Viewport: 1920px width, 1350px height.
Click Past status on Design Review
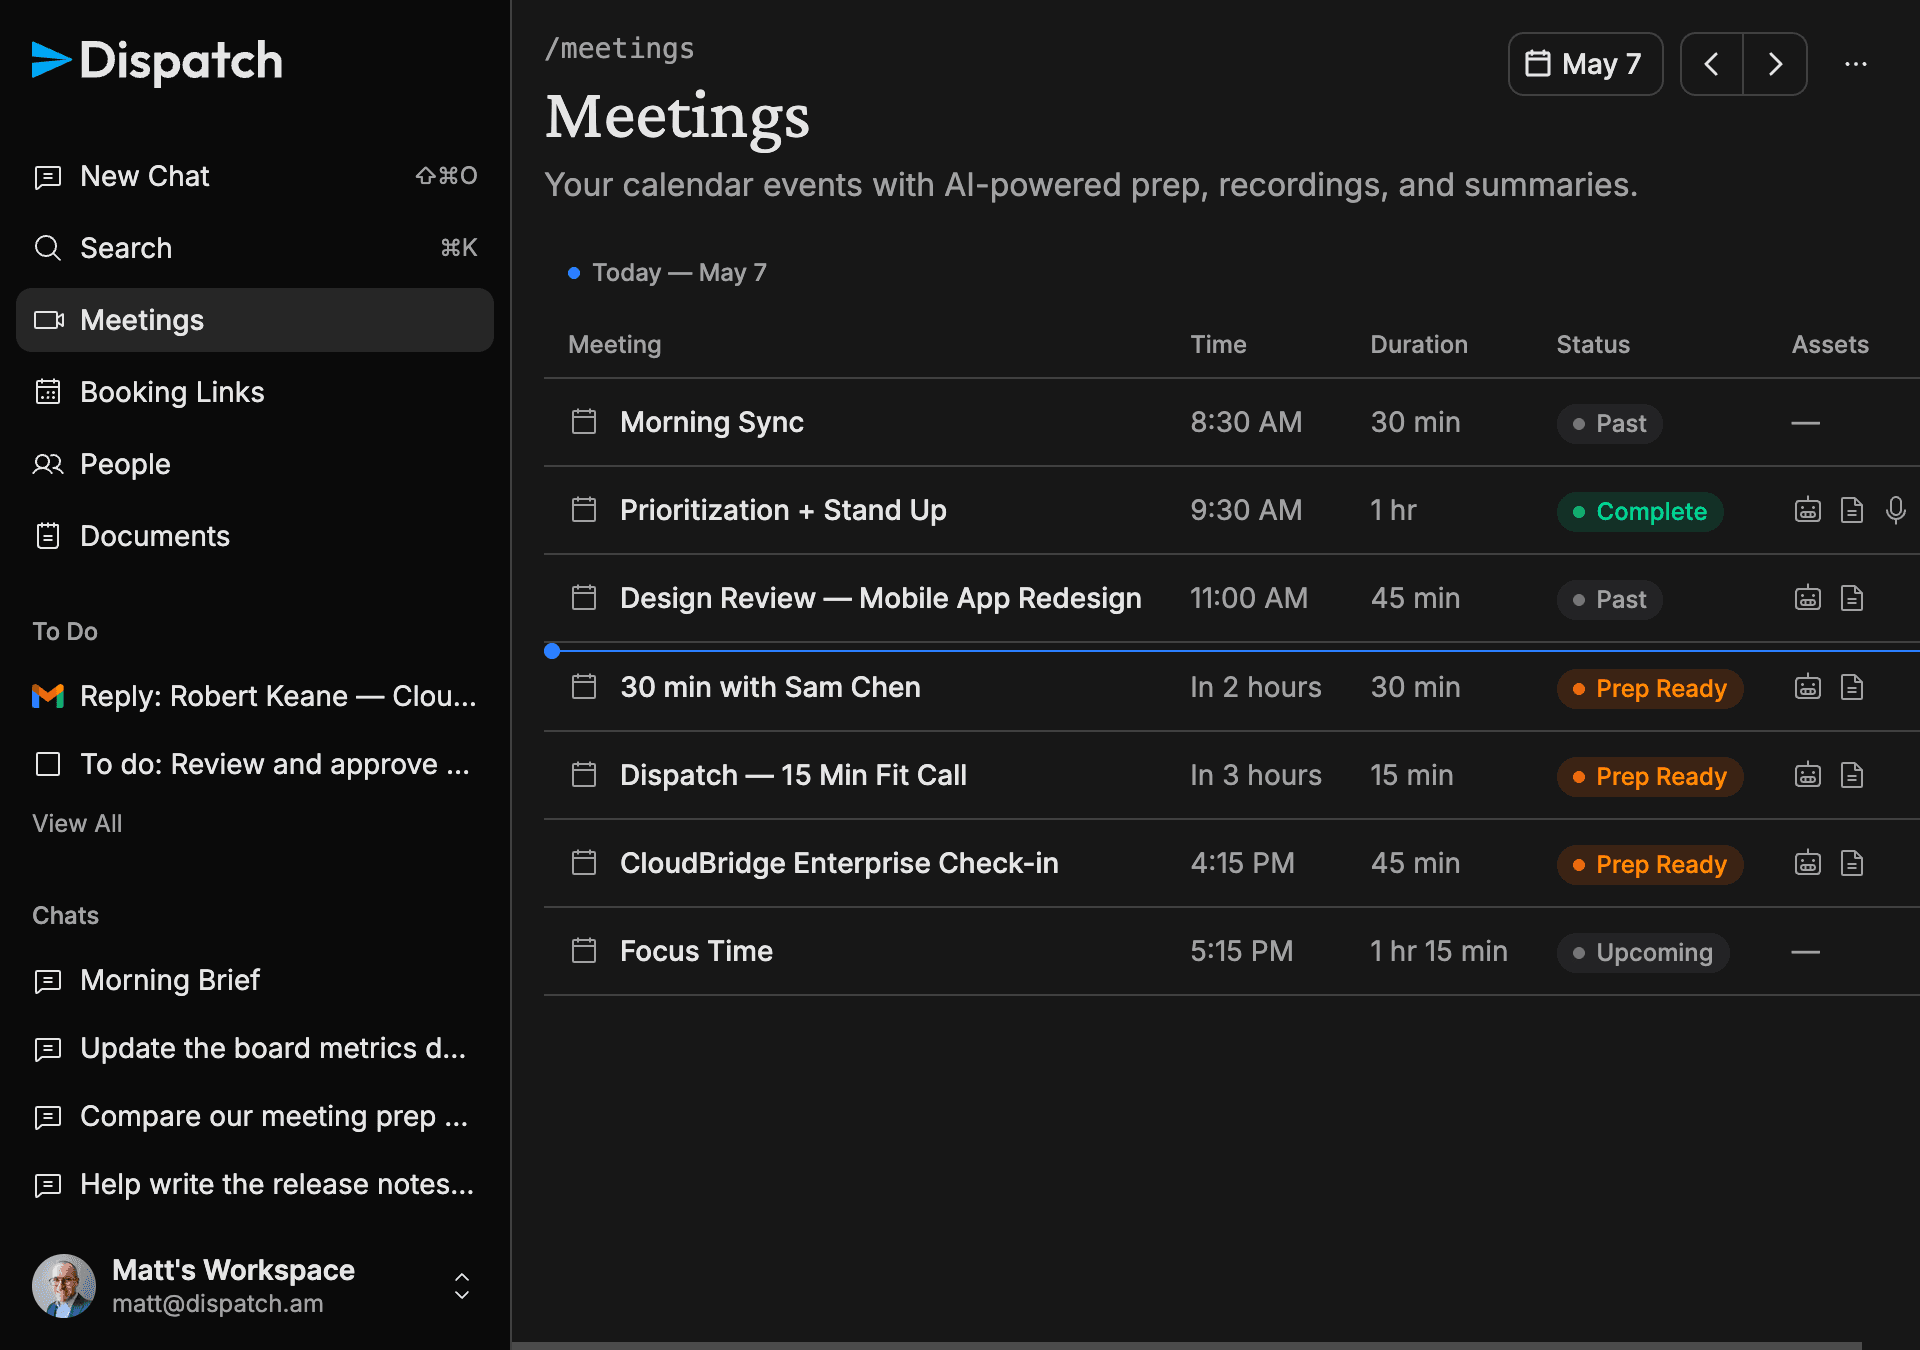pyautogui.click(x=1610, y=599)
